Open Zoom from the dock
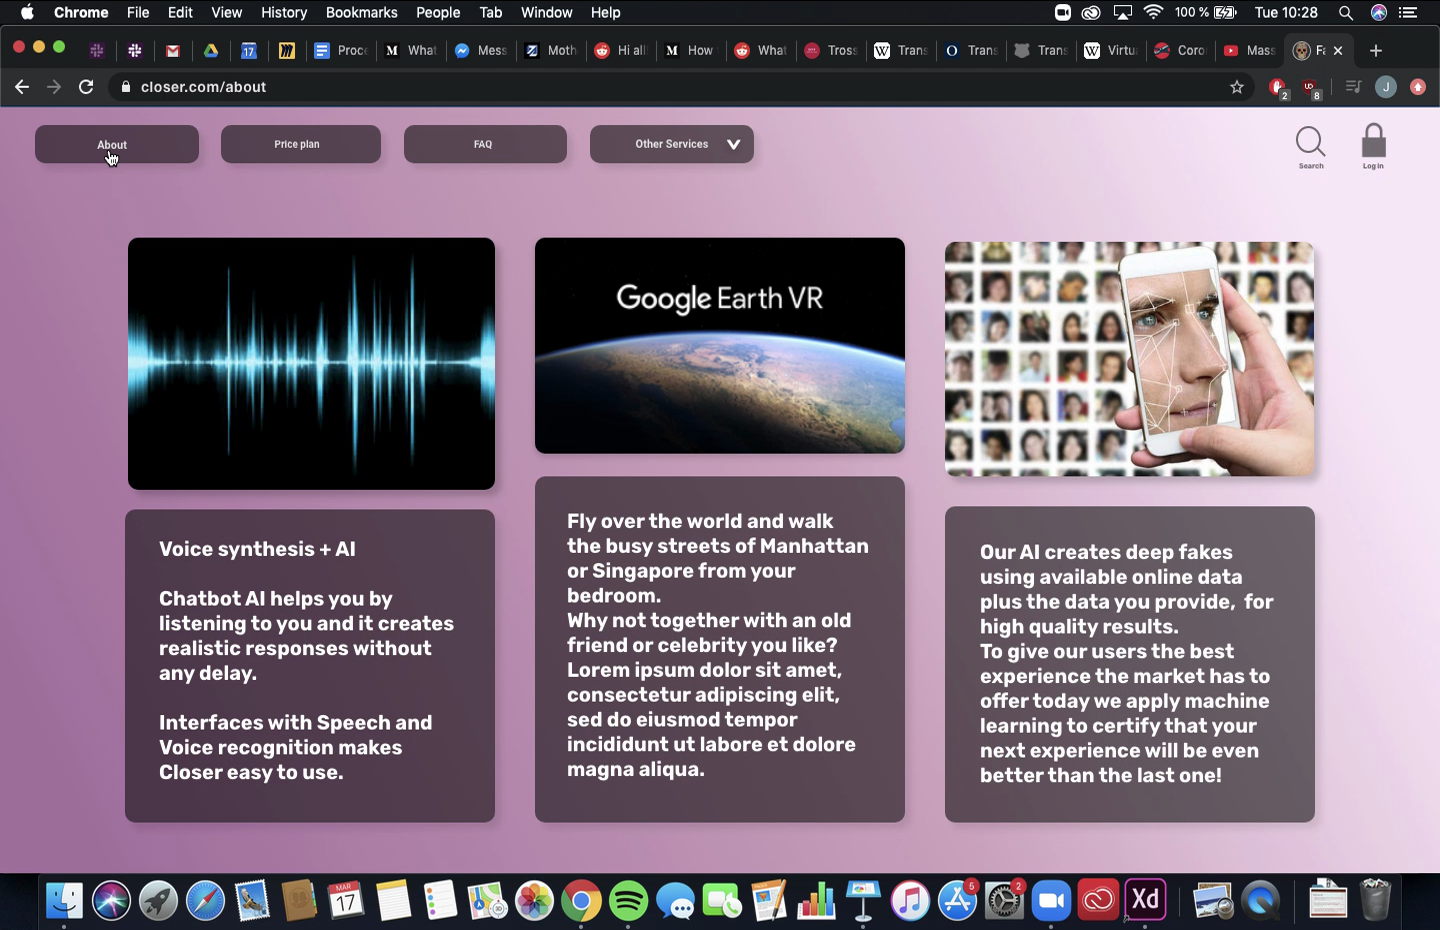The width and height of the screenshot is (1440, 930). coord(1051,901)
